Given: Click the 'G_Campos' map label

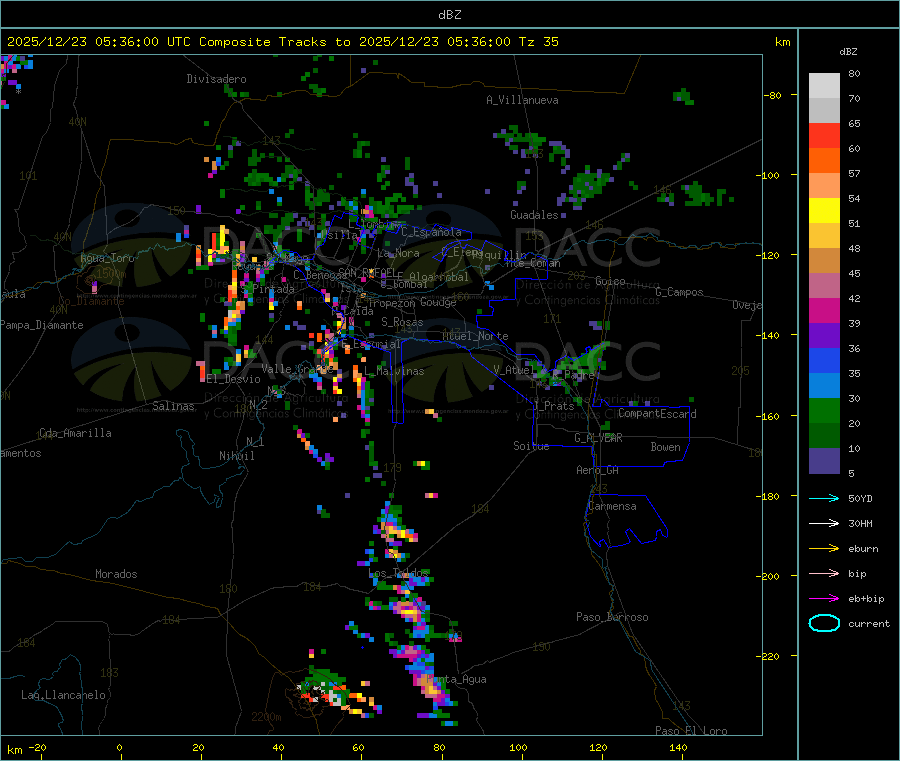Looking at the screenshot, I should coord(679,292).
